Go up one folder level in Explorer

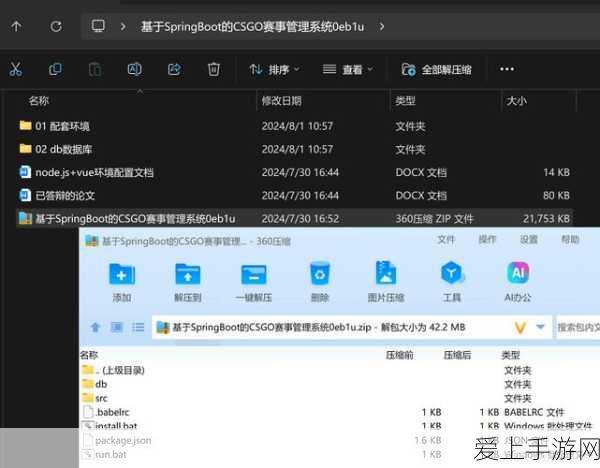coord(16,26)
